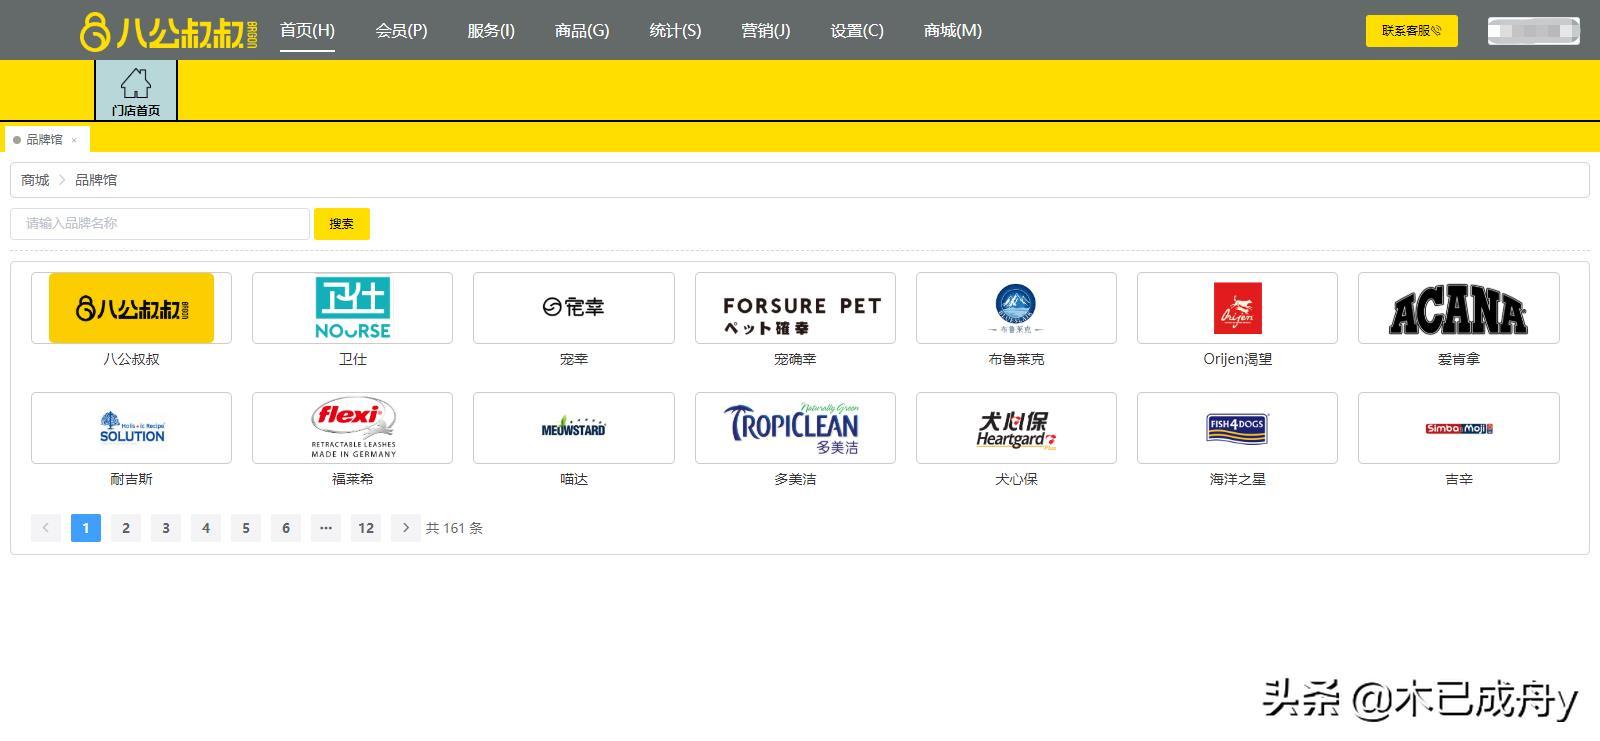
Task: Go to next page arrow
Action: point(406,528)
